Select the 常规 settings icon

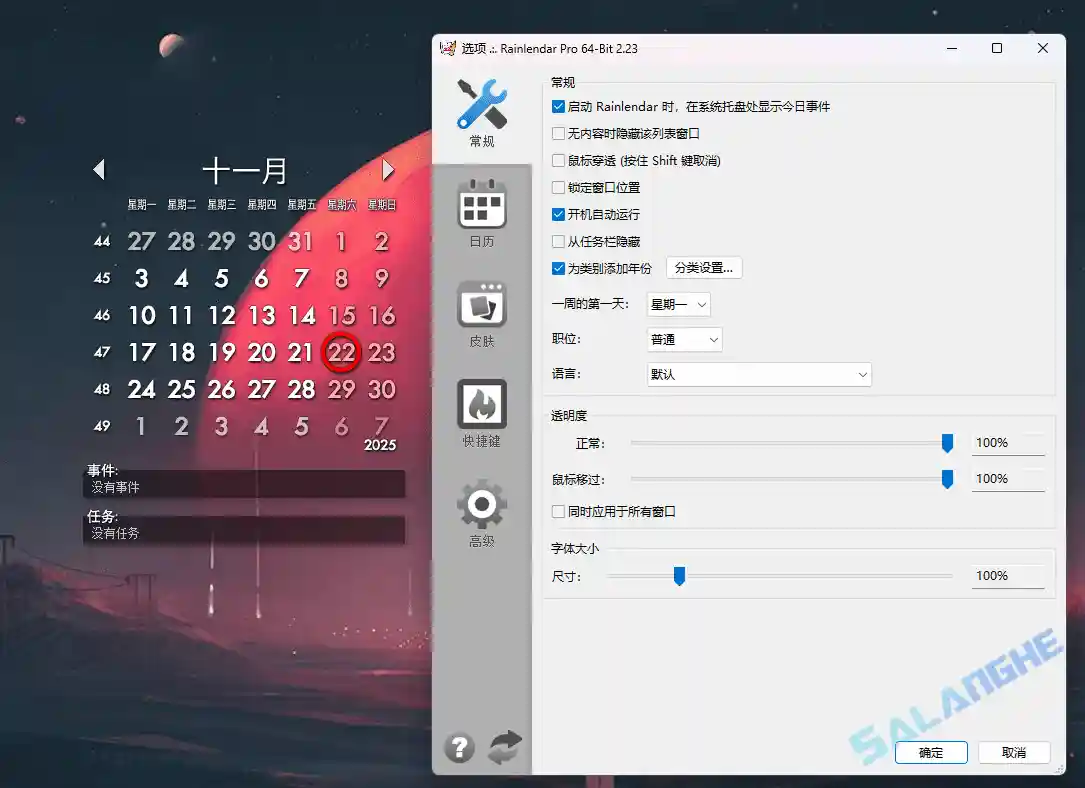tap(481, 104)
